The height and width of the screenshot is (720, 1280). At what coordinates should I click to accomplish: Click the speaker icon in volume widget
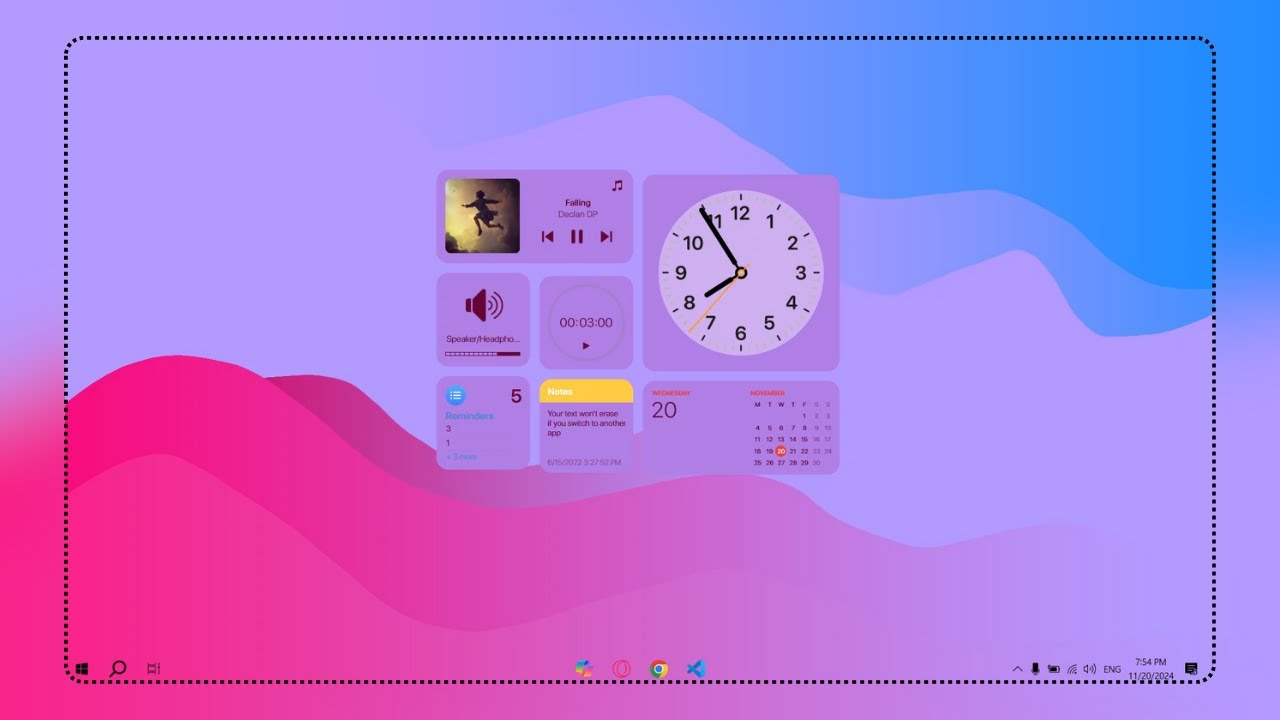(484, 306)
